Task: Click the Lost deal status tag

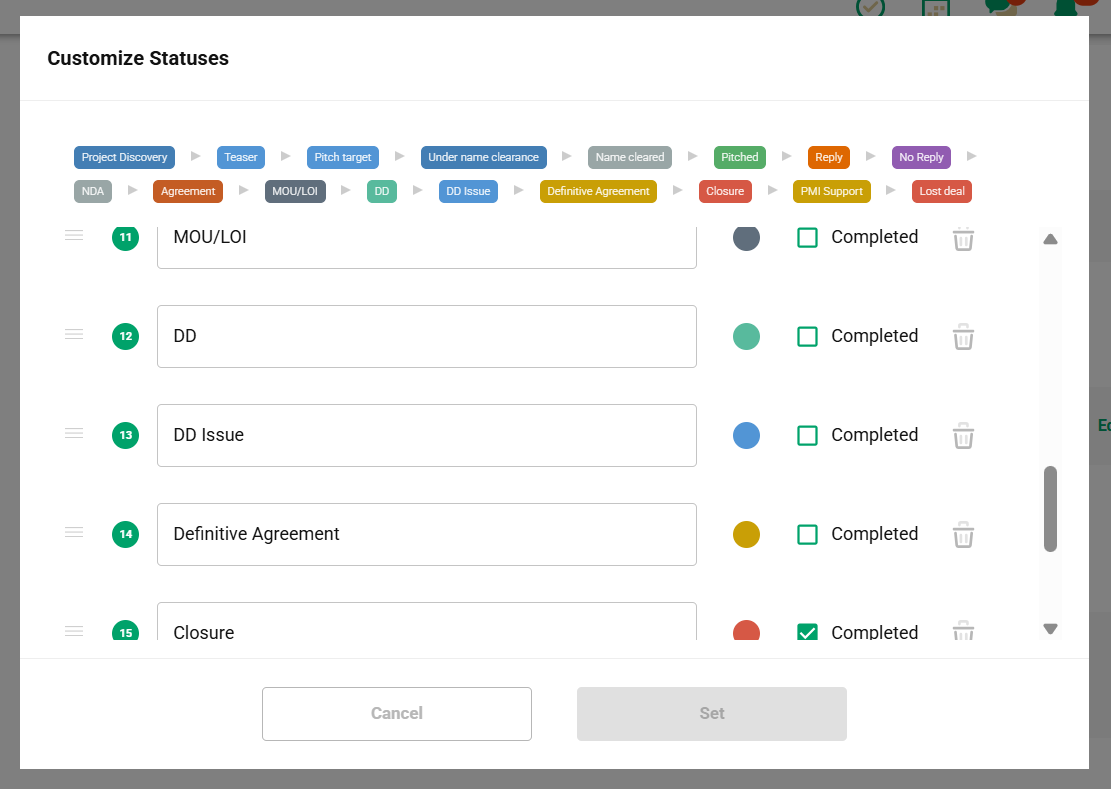Action: coord(942,191)
